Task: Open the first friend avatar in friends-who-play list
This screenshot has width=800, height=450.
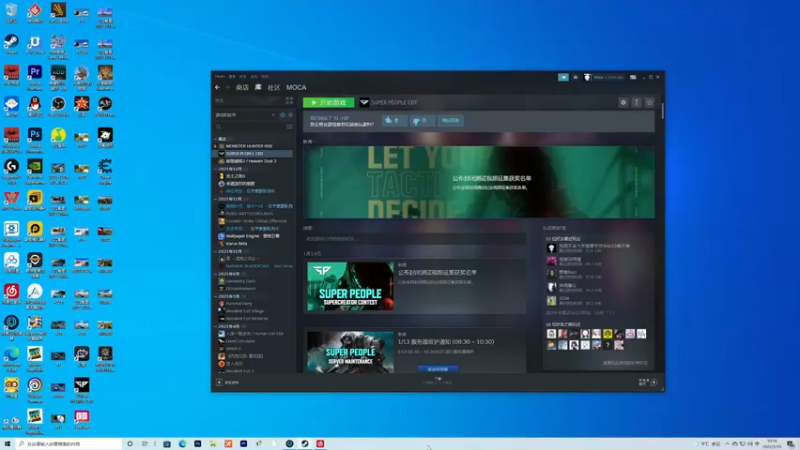Action: tap(551, 248)
